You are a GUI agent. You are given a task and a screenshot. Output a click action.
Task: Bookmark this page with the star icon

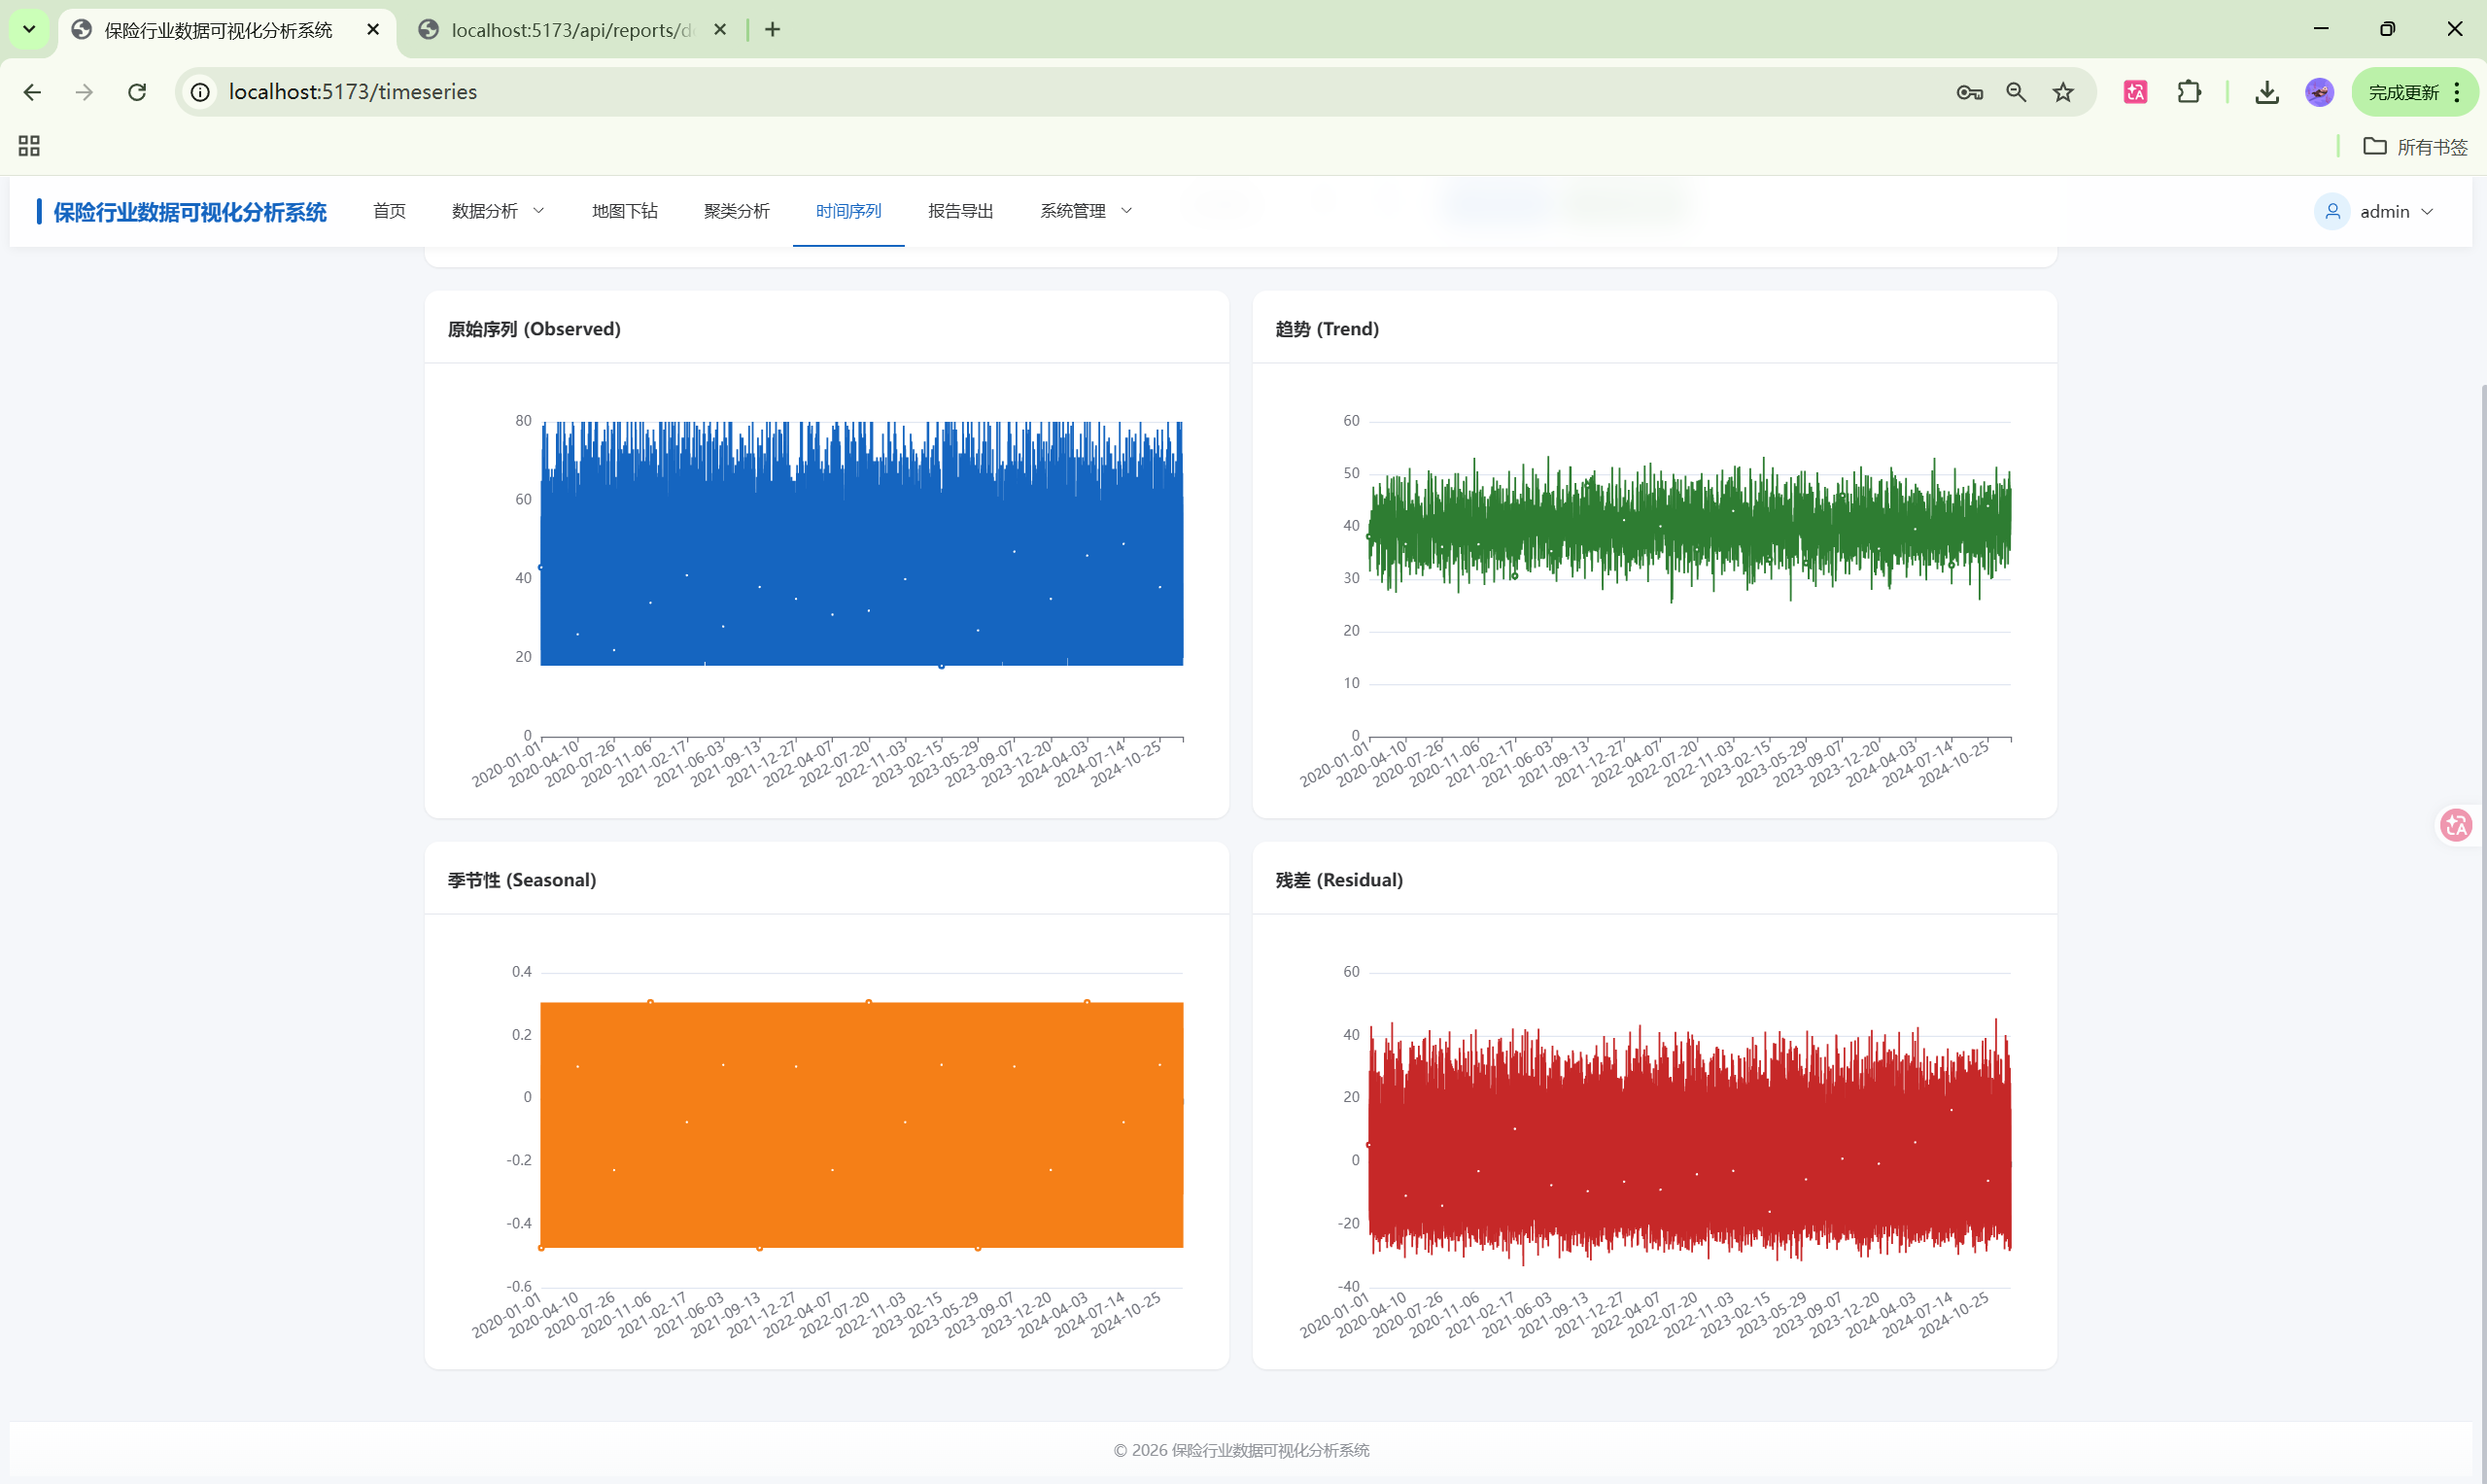2063,92
